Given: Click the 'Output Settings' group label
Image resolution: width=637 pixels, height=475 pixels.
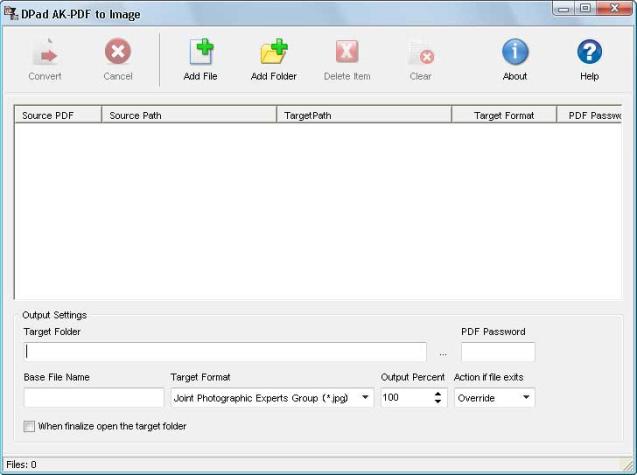Looking at the screenshot, I should click(54, 315).
